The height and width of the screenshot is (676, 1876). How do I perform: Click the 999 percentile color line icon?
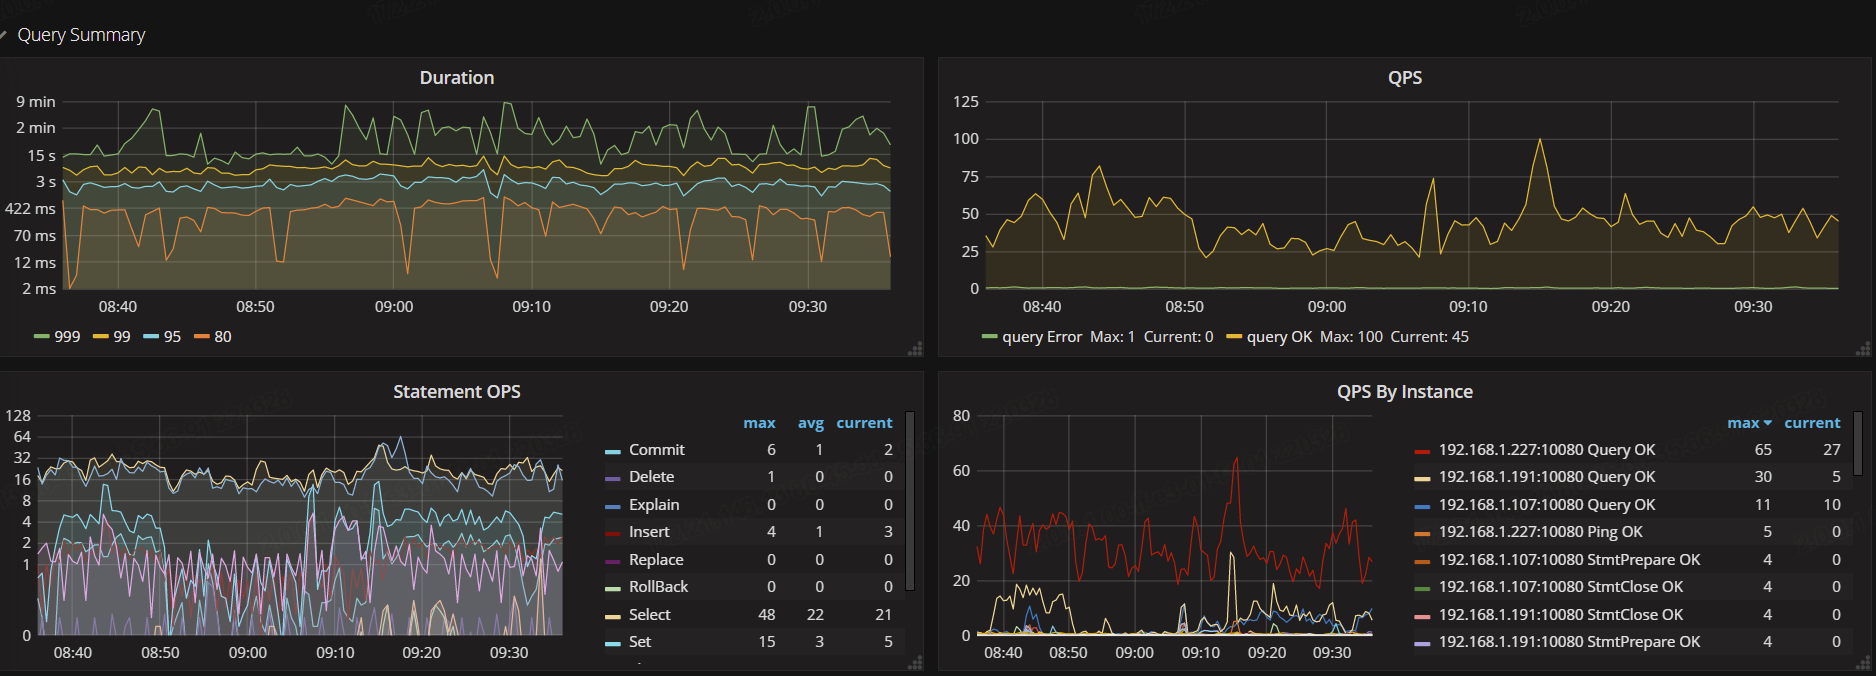pos(42,337)
